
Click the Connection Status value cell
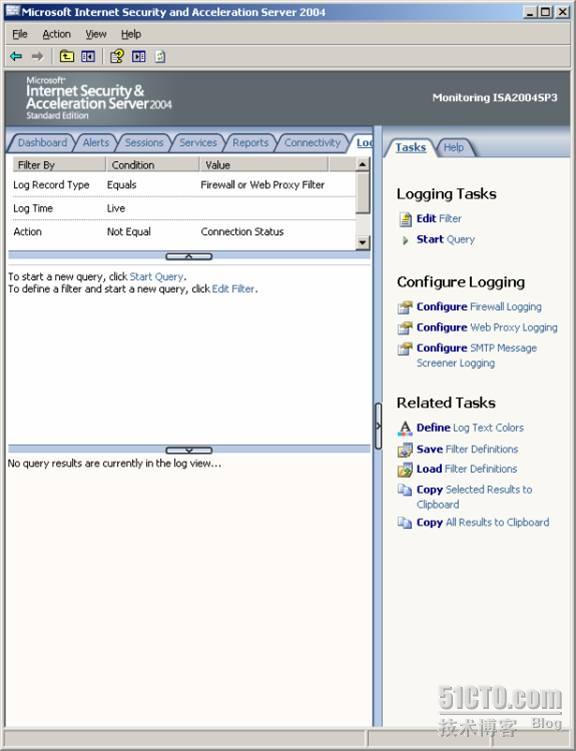[x=242, y=232]
